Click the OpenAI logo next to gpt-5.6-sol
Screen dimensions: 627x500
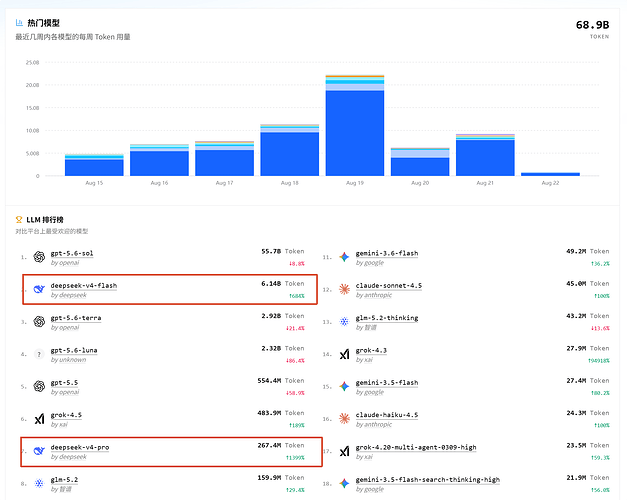pos(39,257)
